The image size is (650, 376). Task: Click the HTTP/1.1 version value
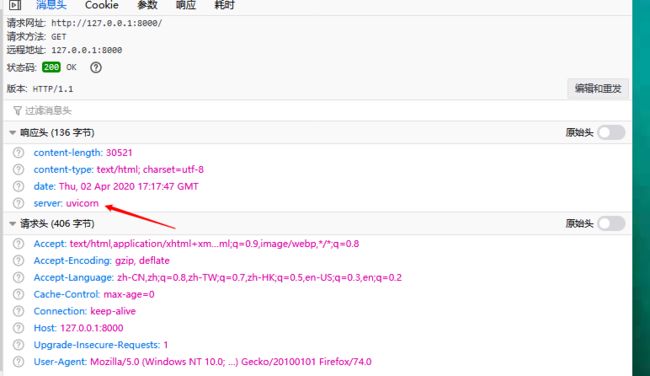(x=53, y=89)
